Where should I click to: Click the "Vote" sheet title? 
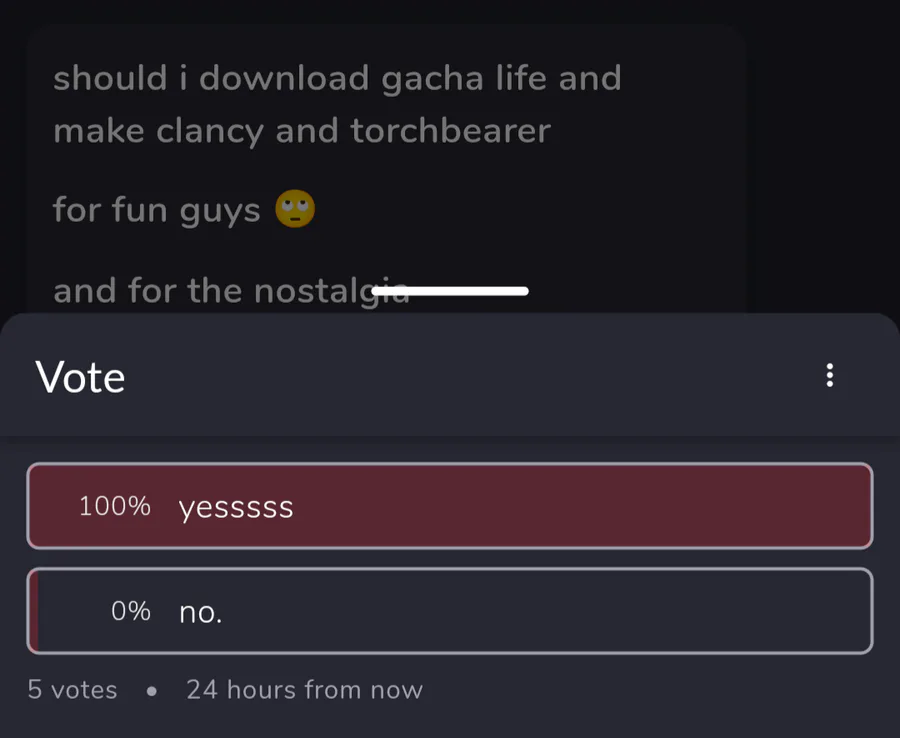(x=80, y=378)
